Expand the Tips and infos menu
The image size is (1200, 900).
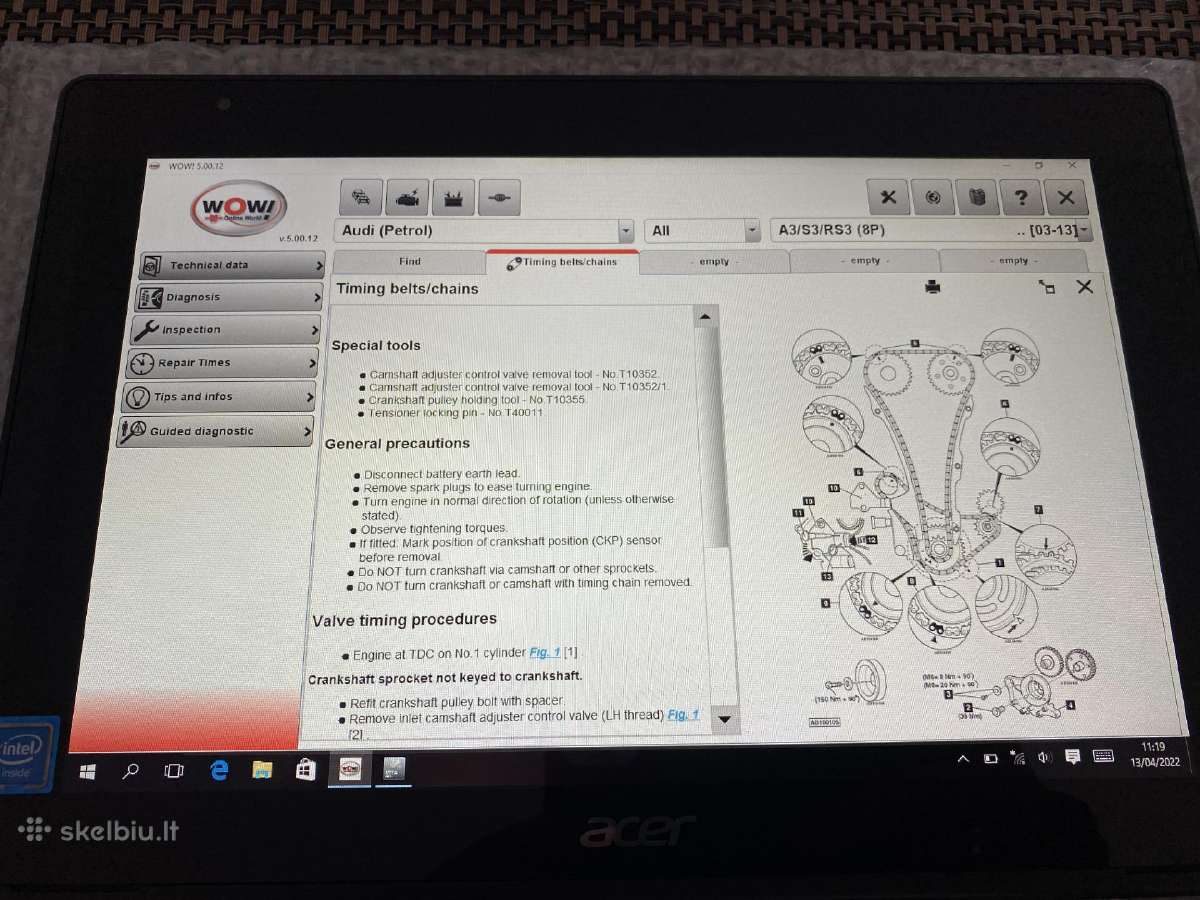point(218,397)
